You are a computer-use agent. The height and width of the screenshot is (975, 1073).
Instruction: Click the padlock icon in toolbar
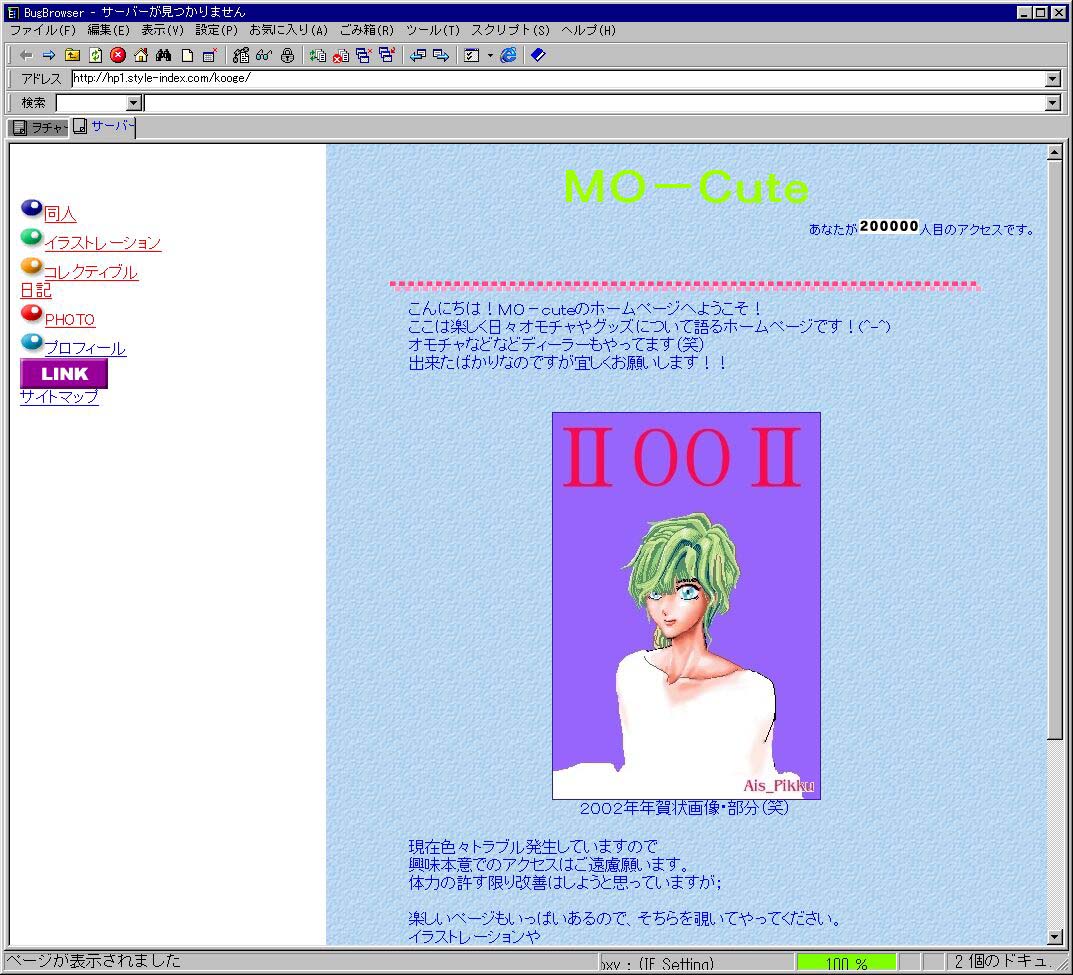(x=287, y=55)
